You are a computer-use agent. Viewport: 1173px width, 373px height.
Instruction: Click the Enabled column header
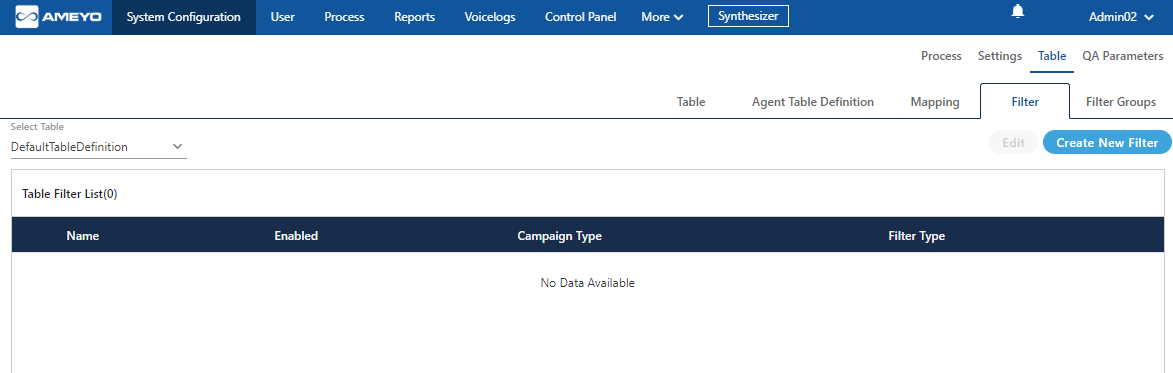tap(296, 235)
